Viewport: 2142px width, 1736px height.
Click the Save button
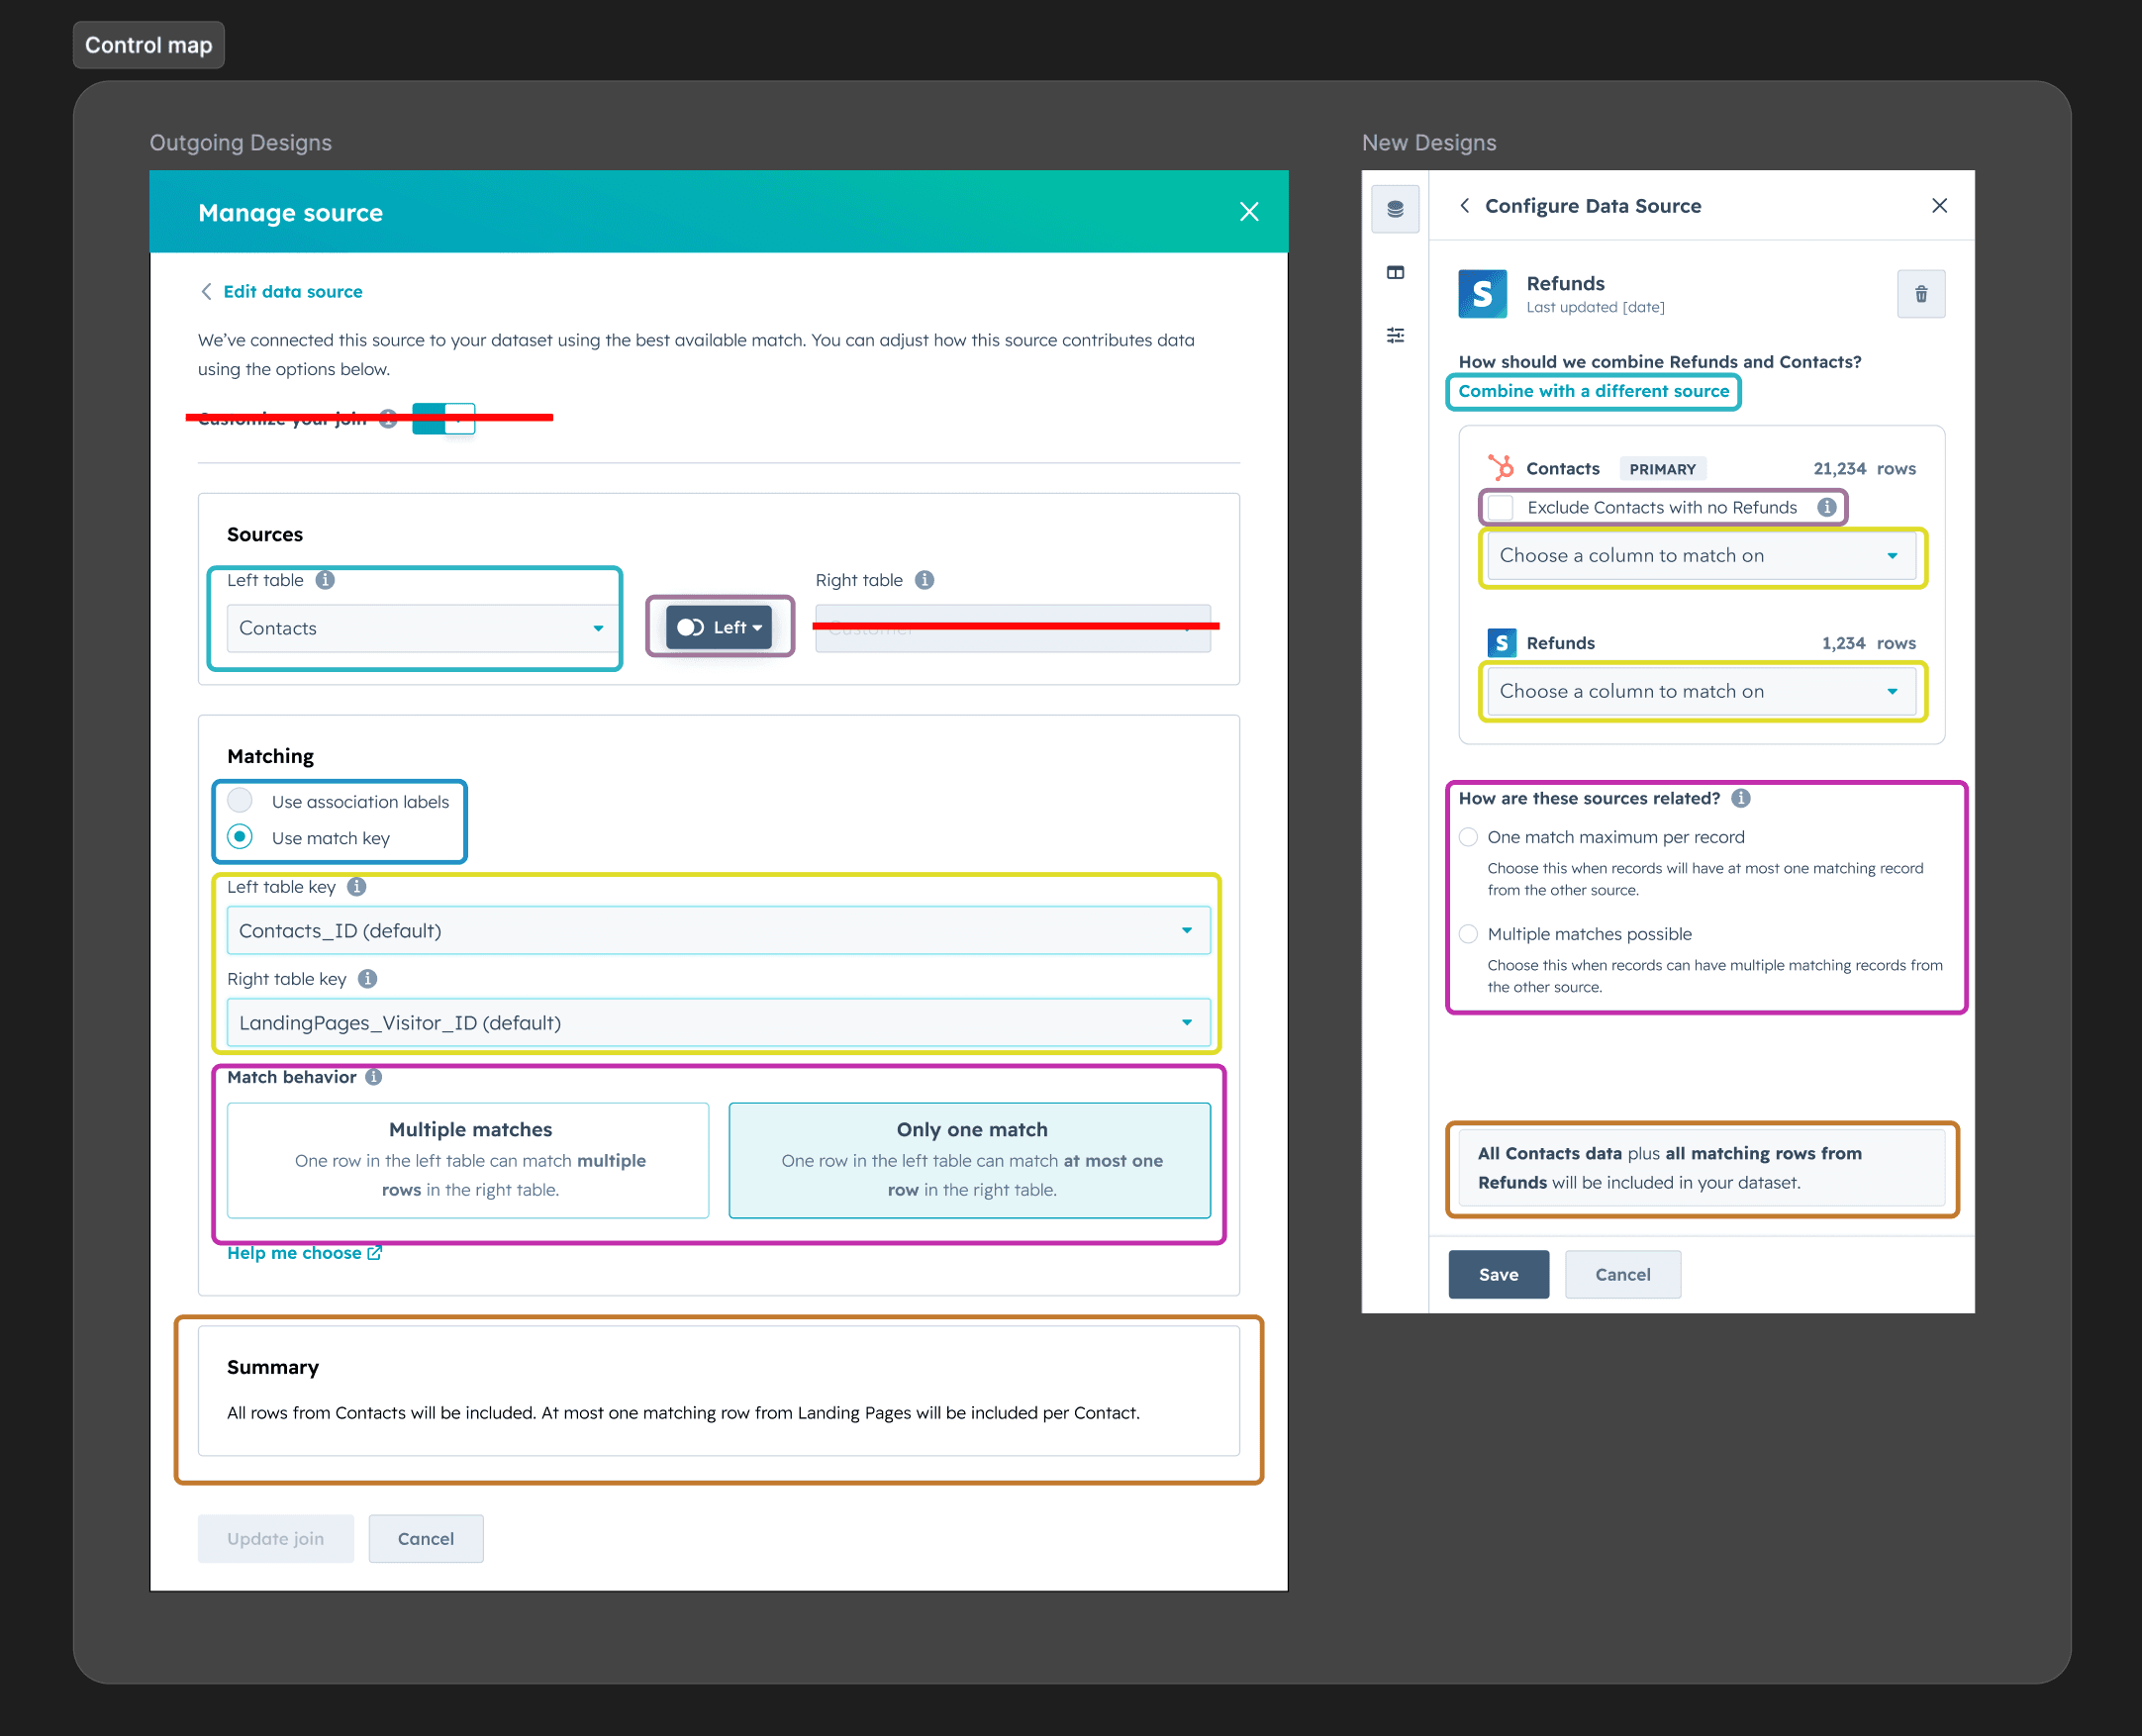pyautogui.click(x=1497, y=1274)
